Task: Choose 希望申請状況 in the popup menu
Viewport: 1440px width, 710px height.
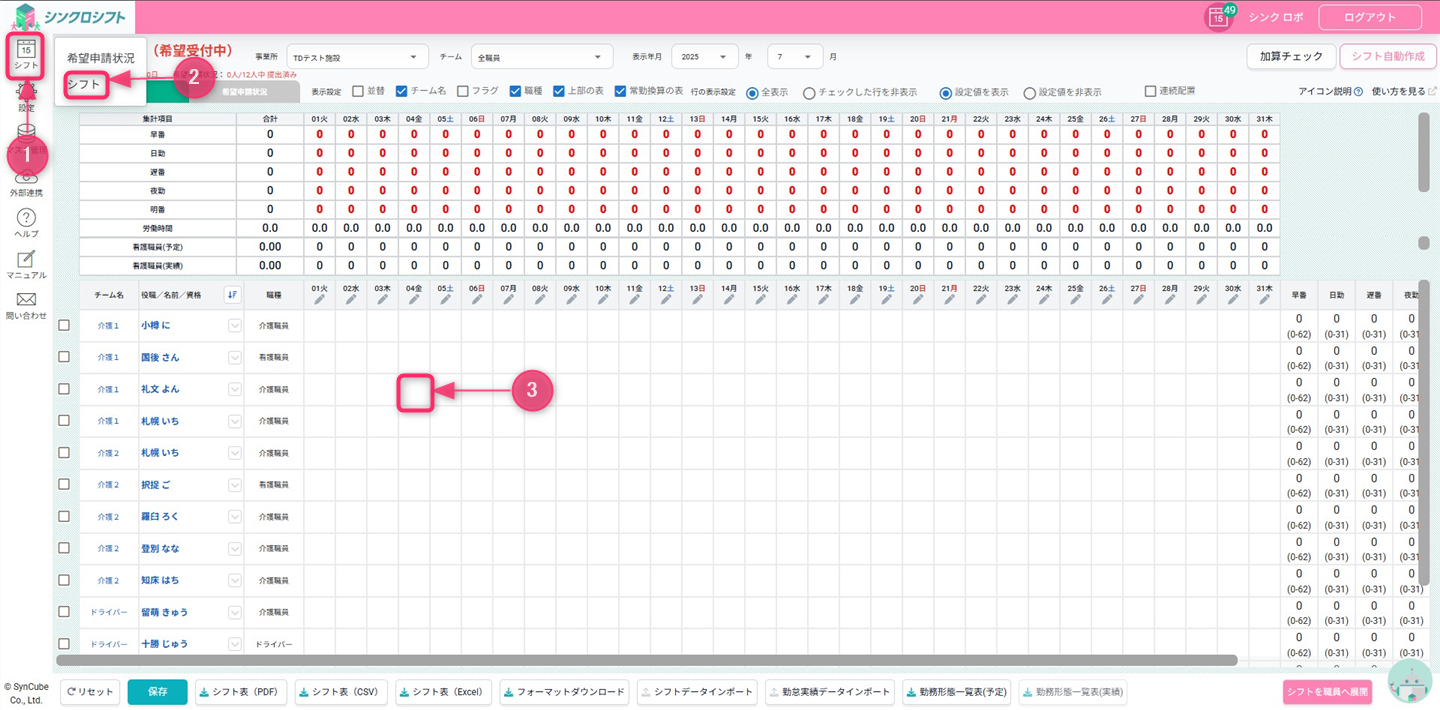Action: [x=100, y=58]
